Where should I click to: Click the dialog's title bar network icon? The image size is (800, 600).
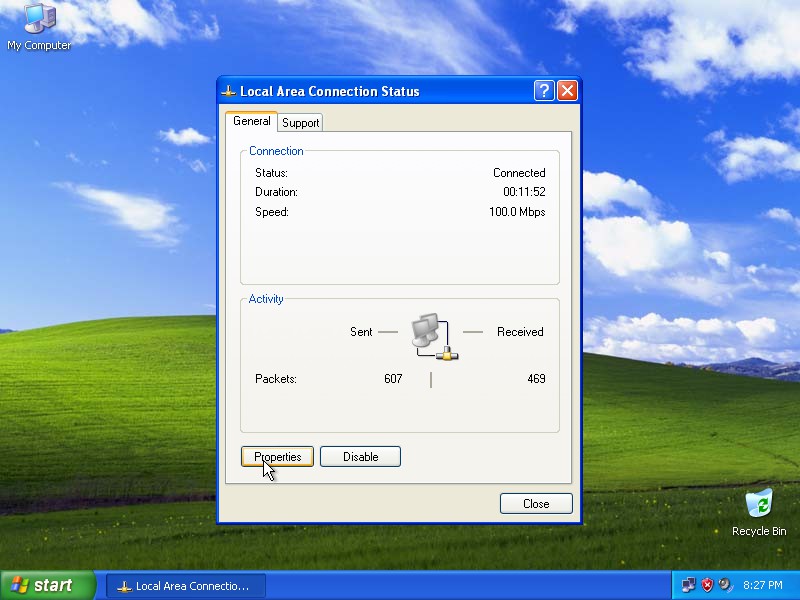click(228, 91)
